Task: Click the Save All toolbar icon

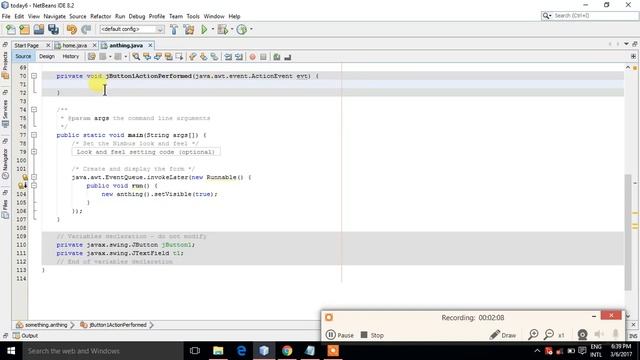Action: 53,29
